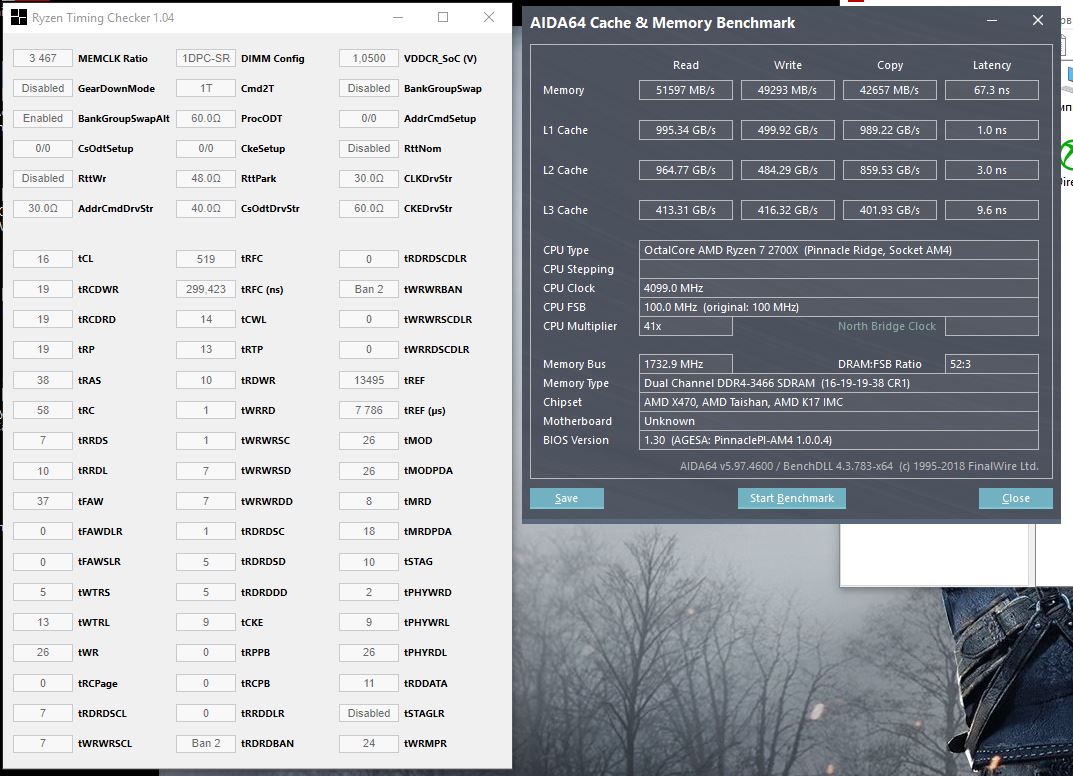Click the tCL value field

coord(42,259)
